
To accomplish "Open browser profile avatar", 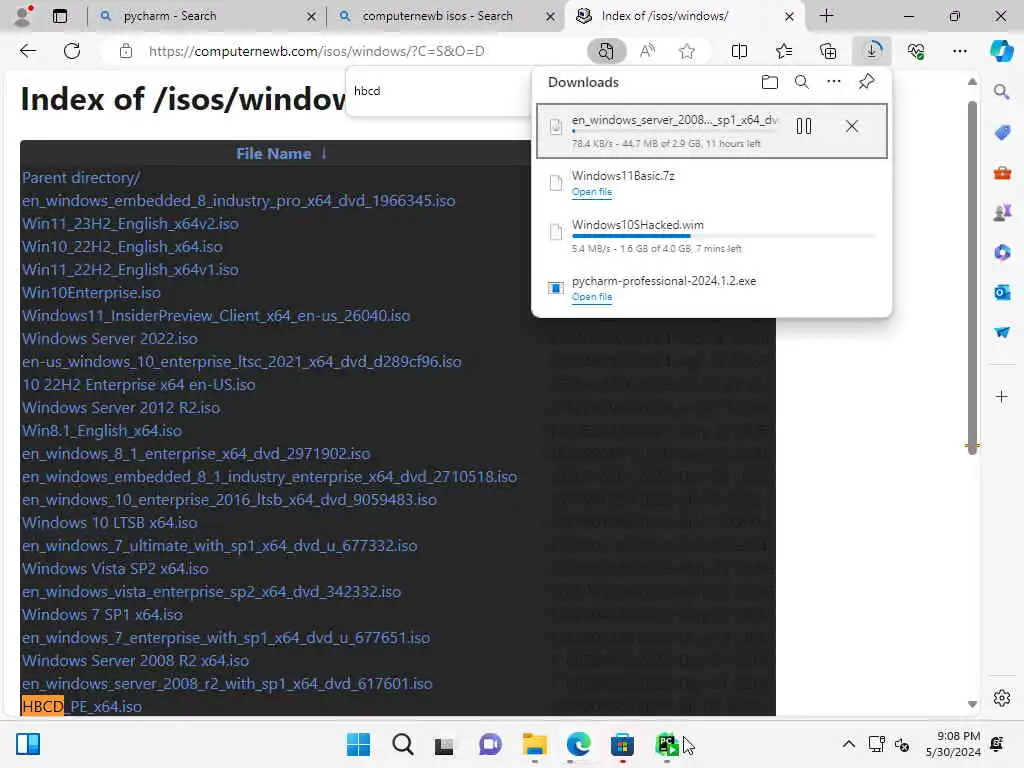I will tap(22, 16).
